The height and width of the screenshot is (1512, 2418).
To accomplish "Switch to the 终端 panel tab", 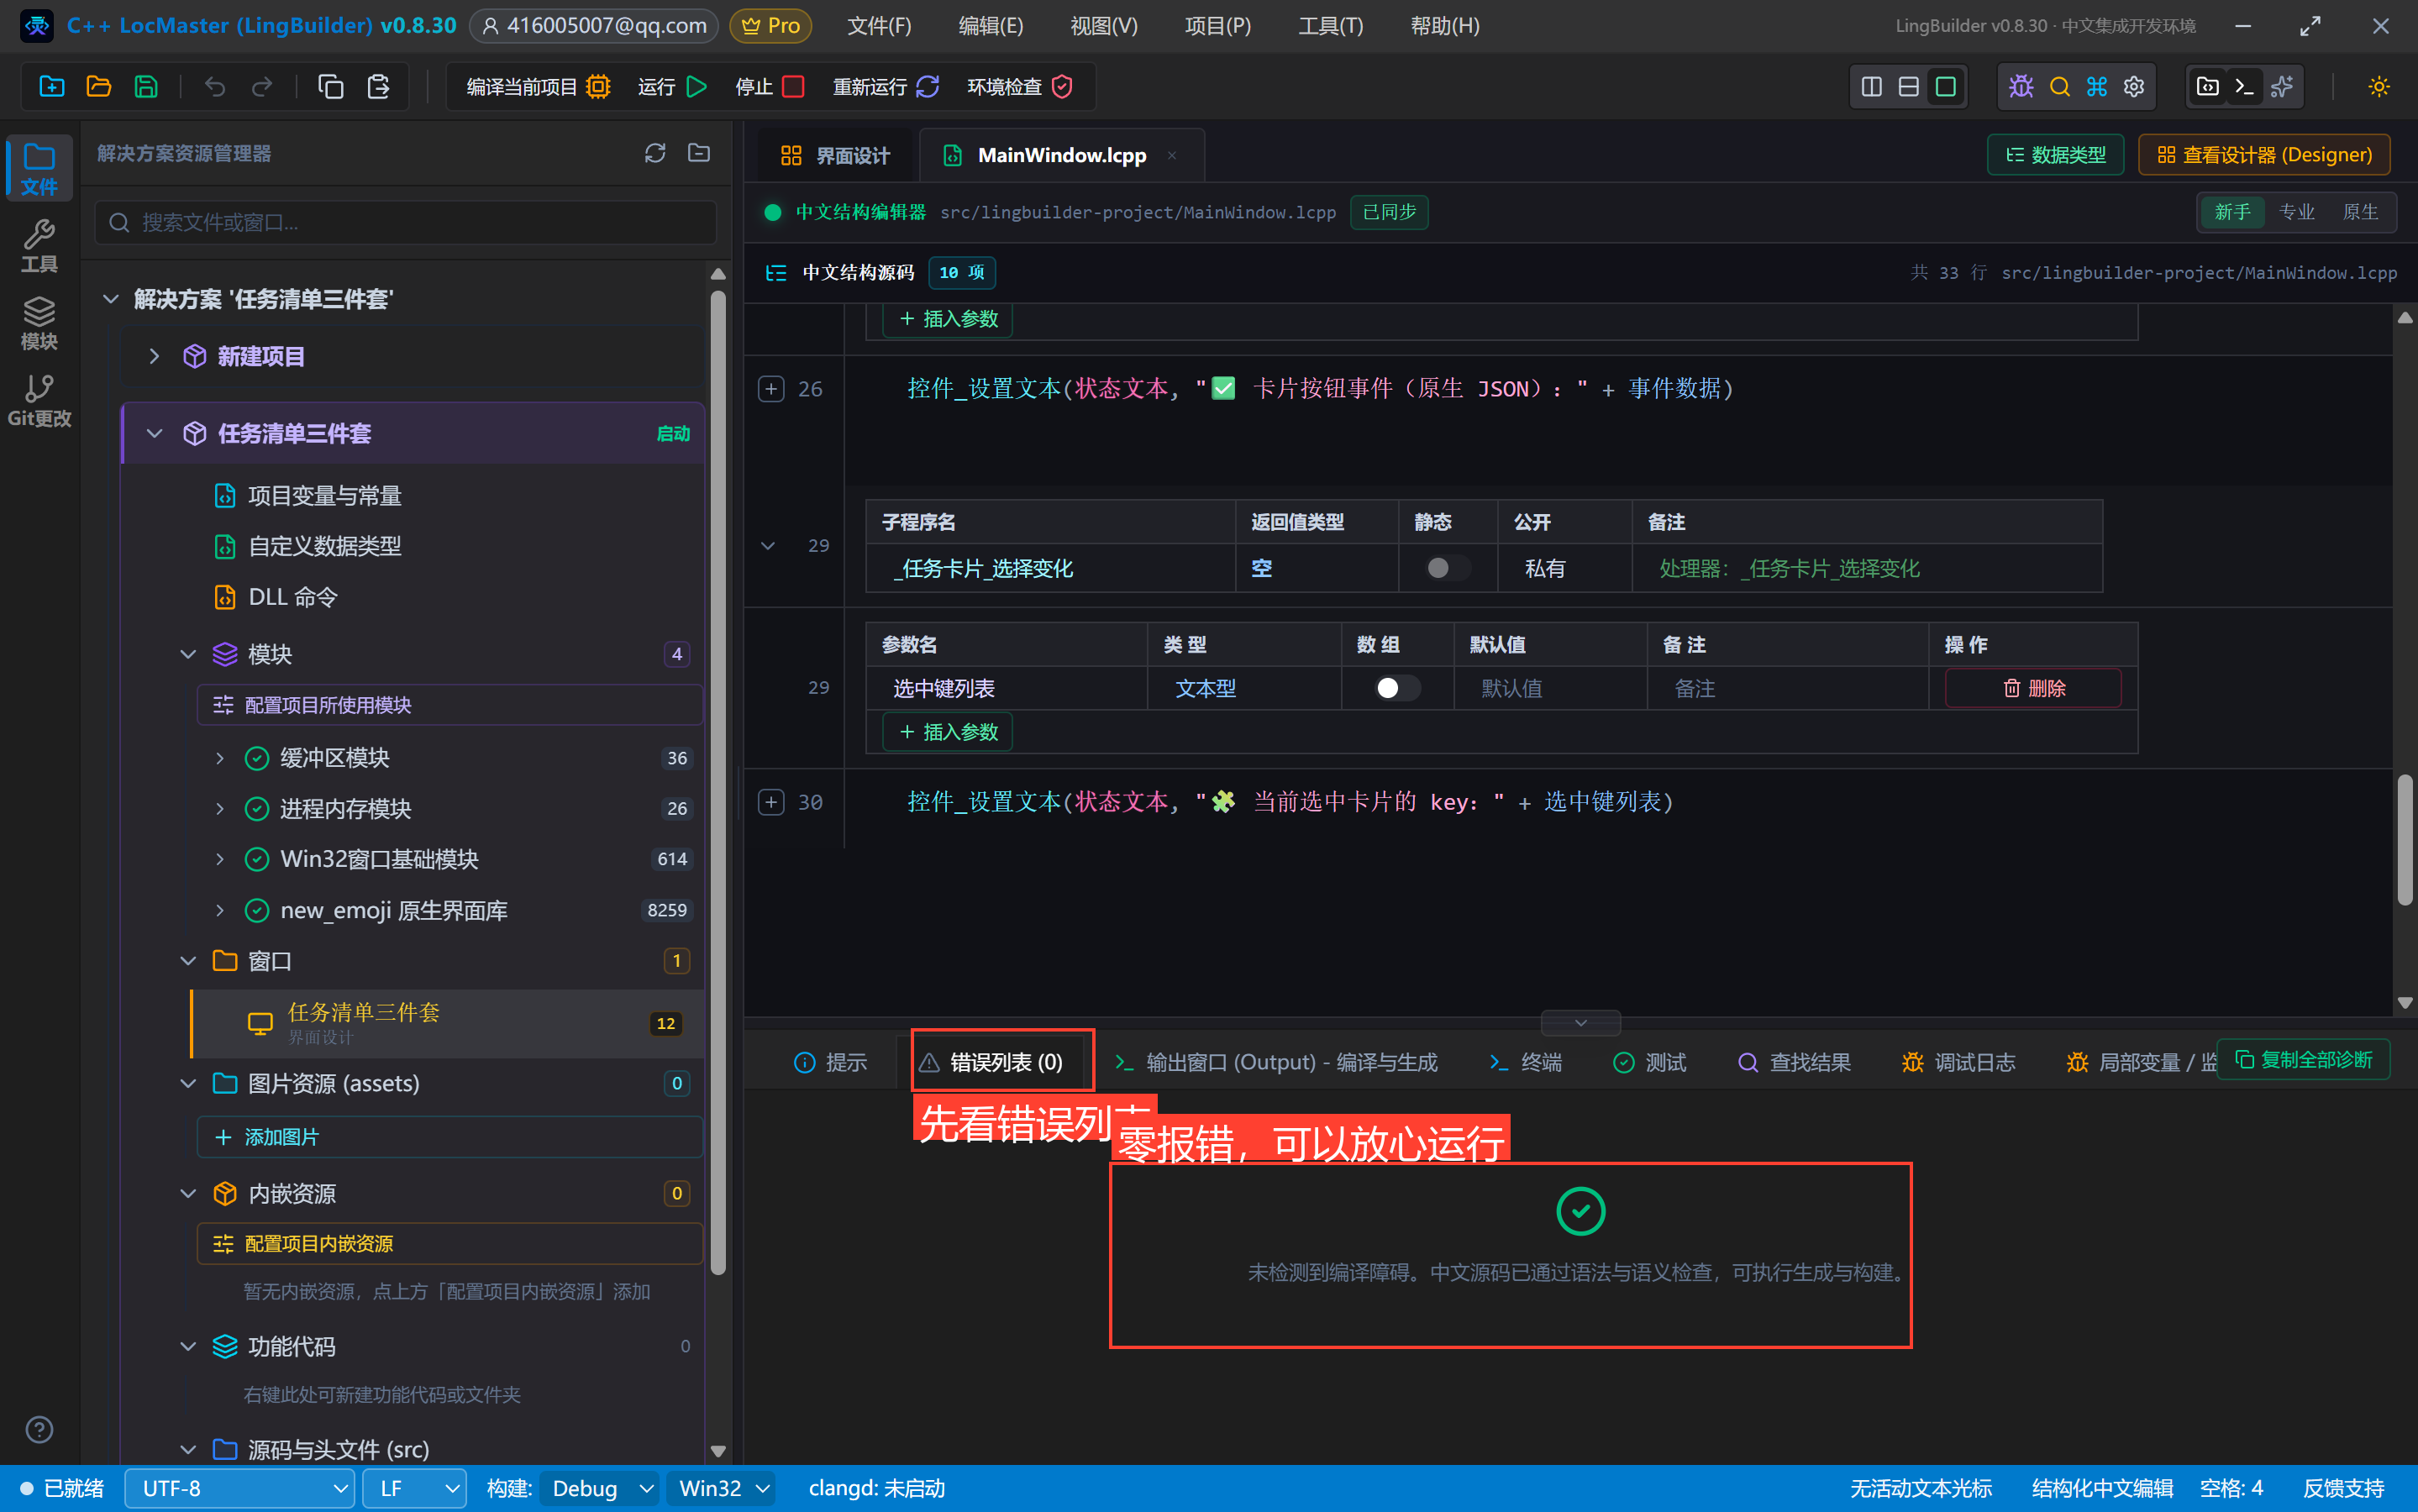I will [x=1525, y=1062].
